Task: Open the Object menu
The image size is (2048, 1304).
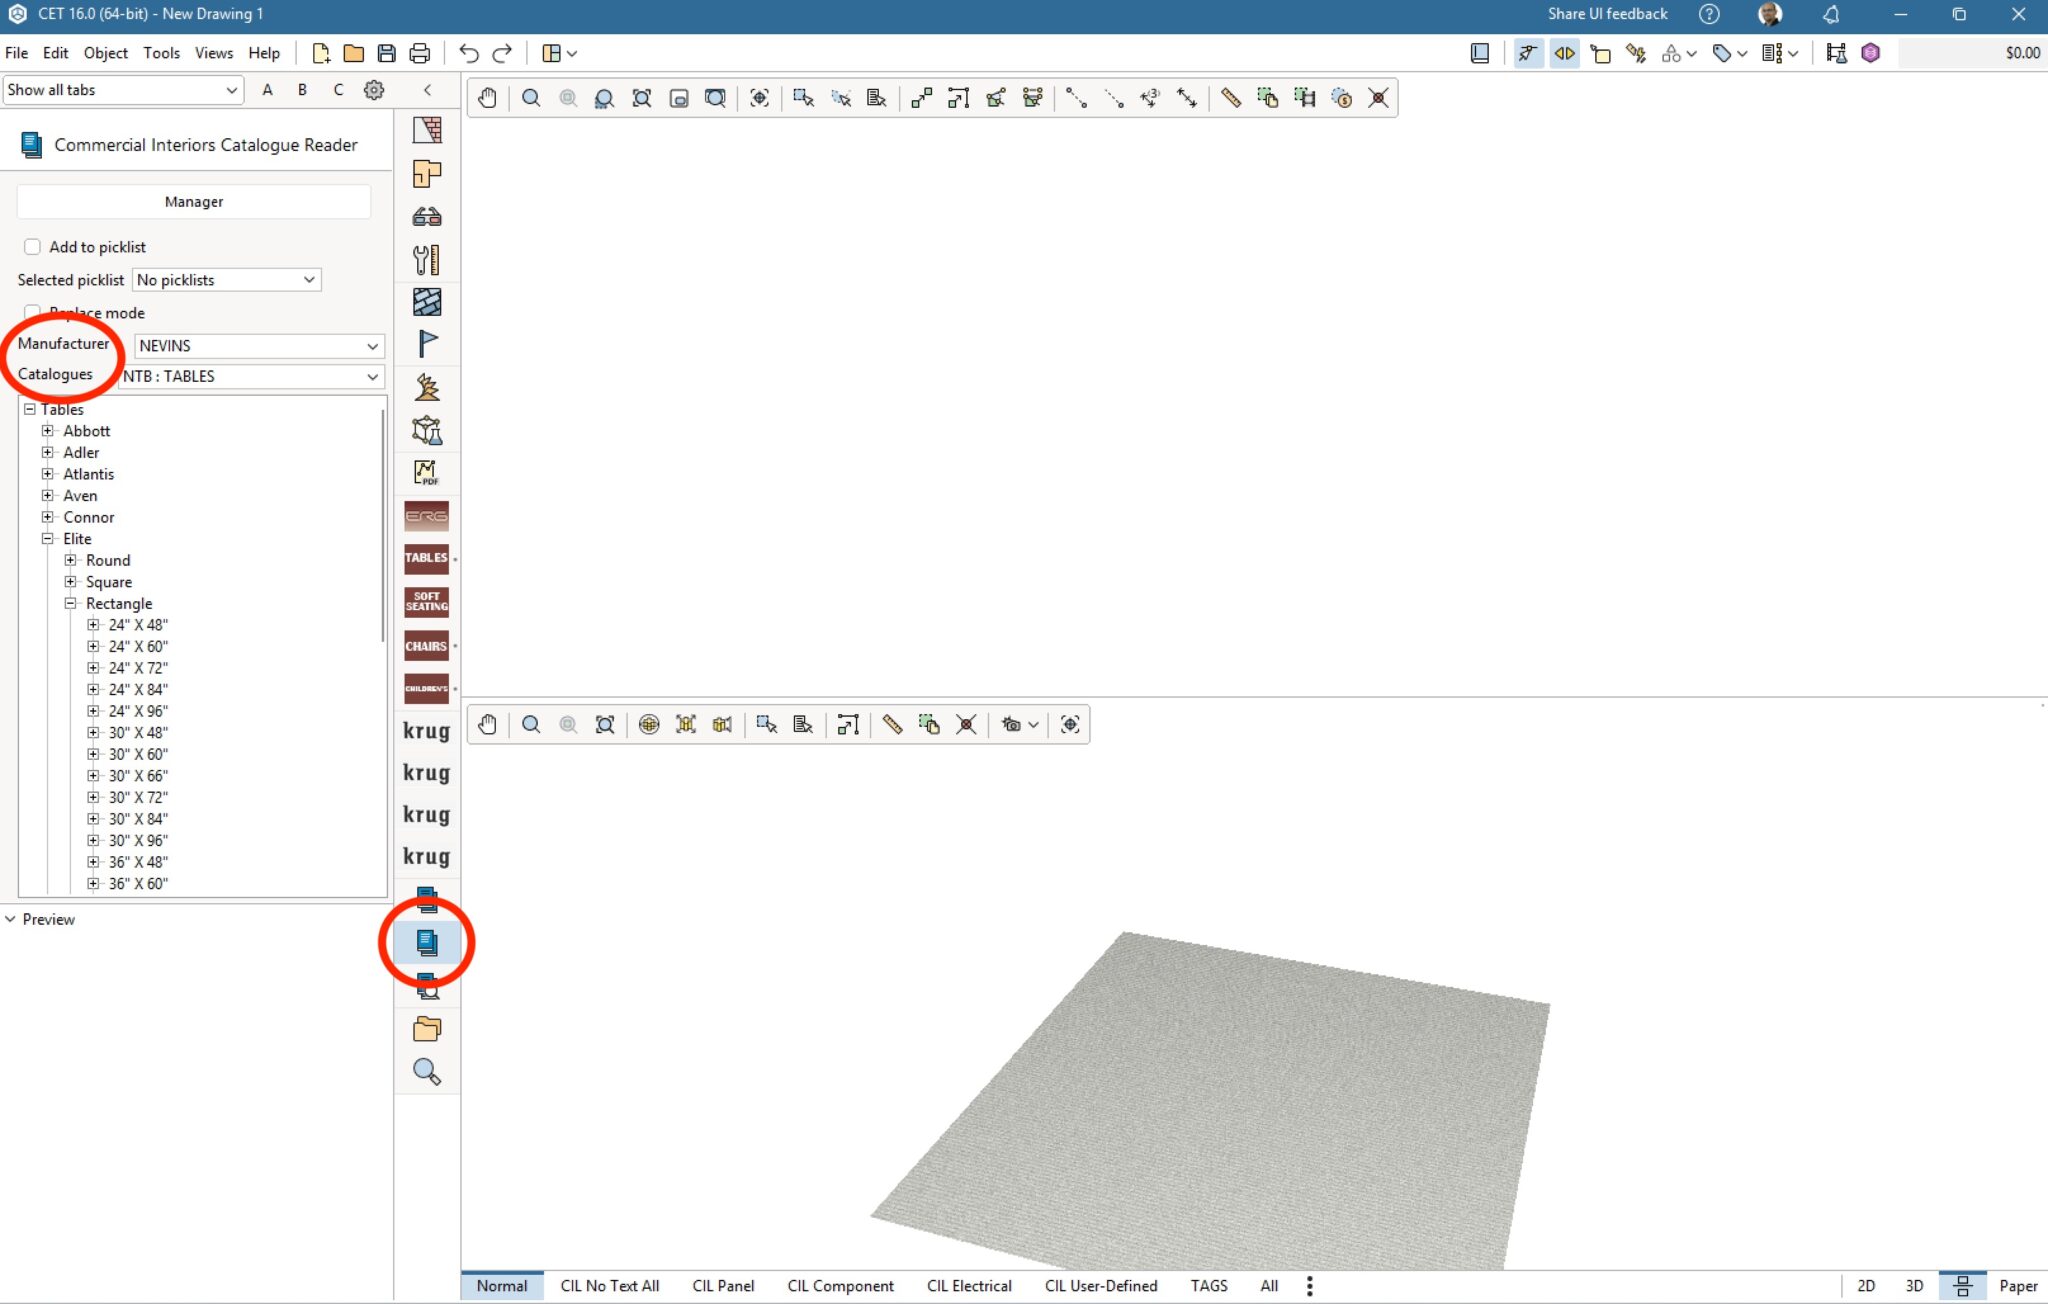Action: pyautogui.click(x=106, y=53)
